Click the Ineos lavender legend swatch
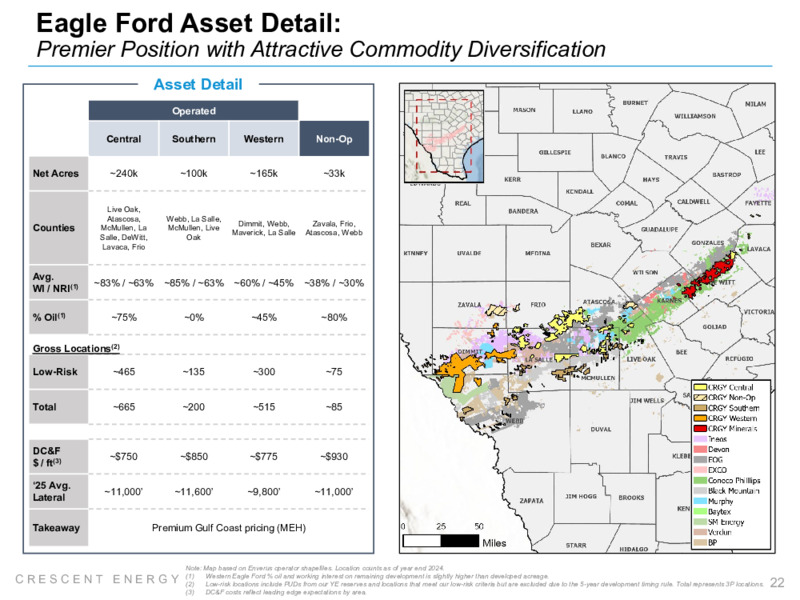Screen dimensions: 800x600 (700, 439)
